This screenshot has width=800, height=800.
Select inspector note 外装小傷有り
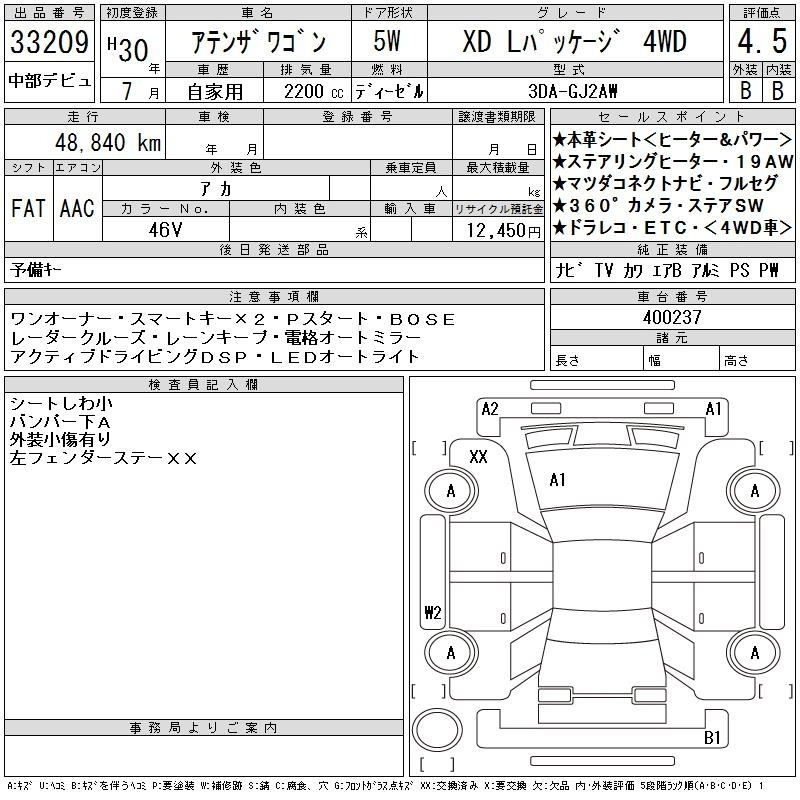60,439
